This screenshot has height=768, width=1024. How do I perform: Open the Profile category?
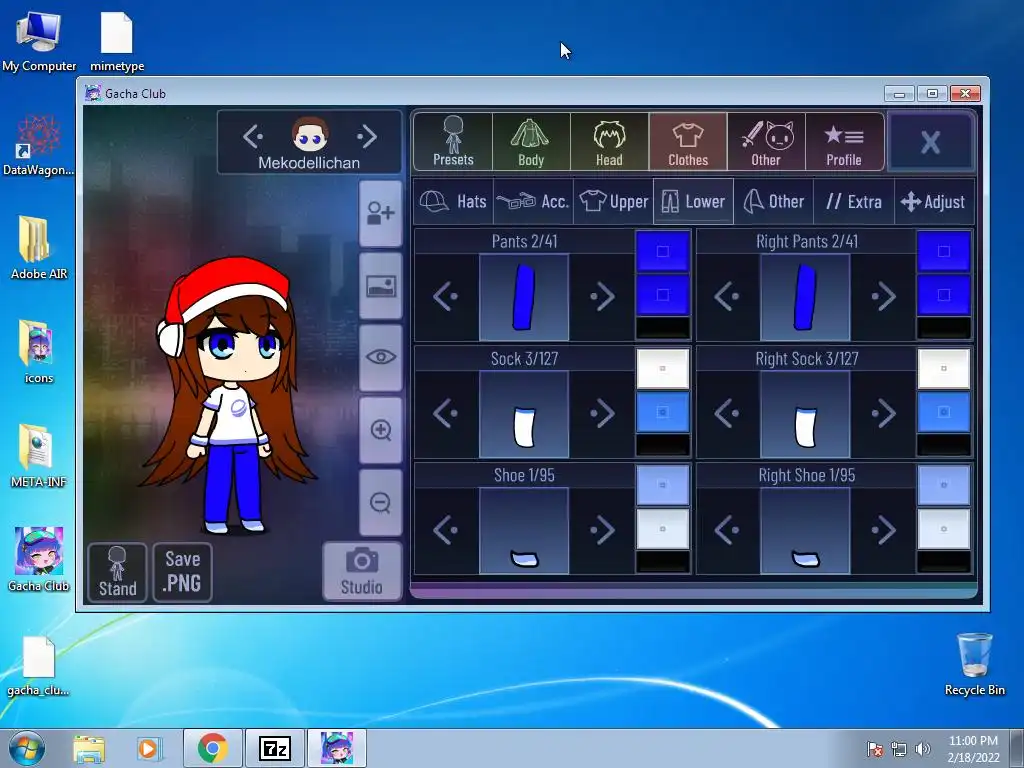(844, 141)
